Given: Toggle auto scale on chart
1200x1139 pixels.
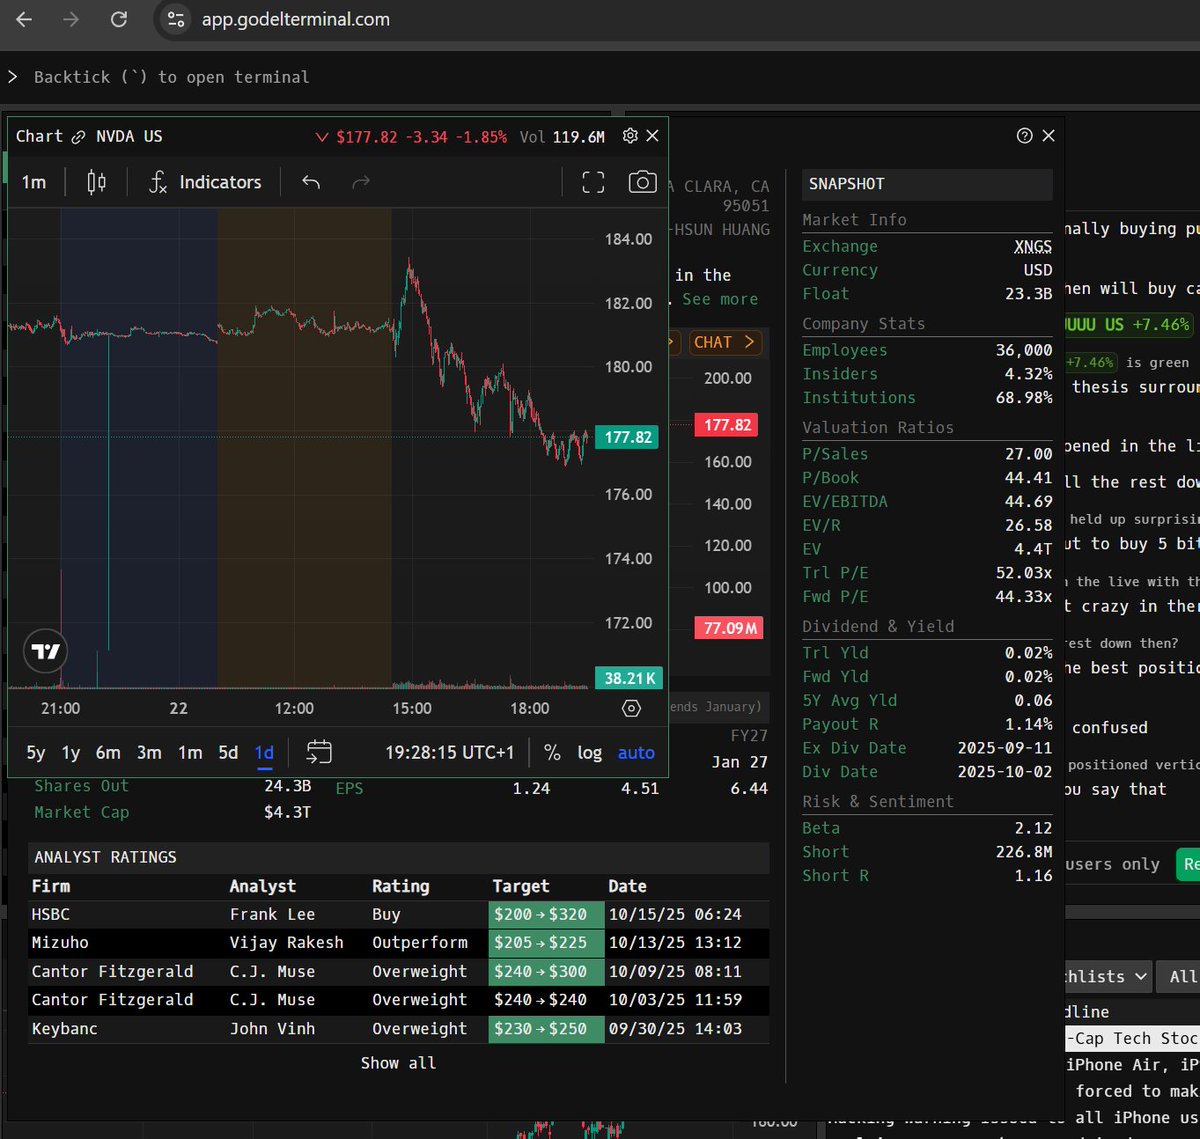Looking at the screenshot, I should point(636,753).
